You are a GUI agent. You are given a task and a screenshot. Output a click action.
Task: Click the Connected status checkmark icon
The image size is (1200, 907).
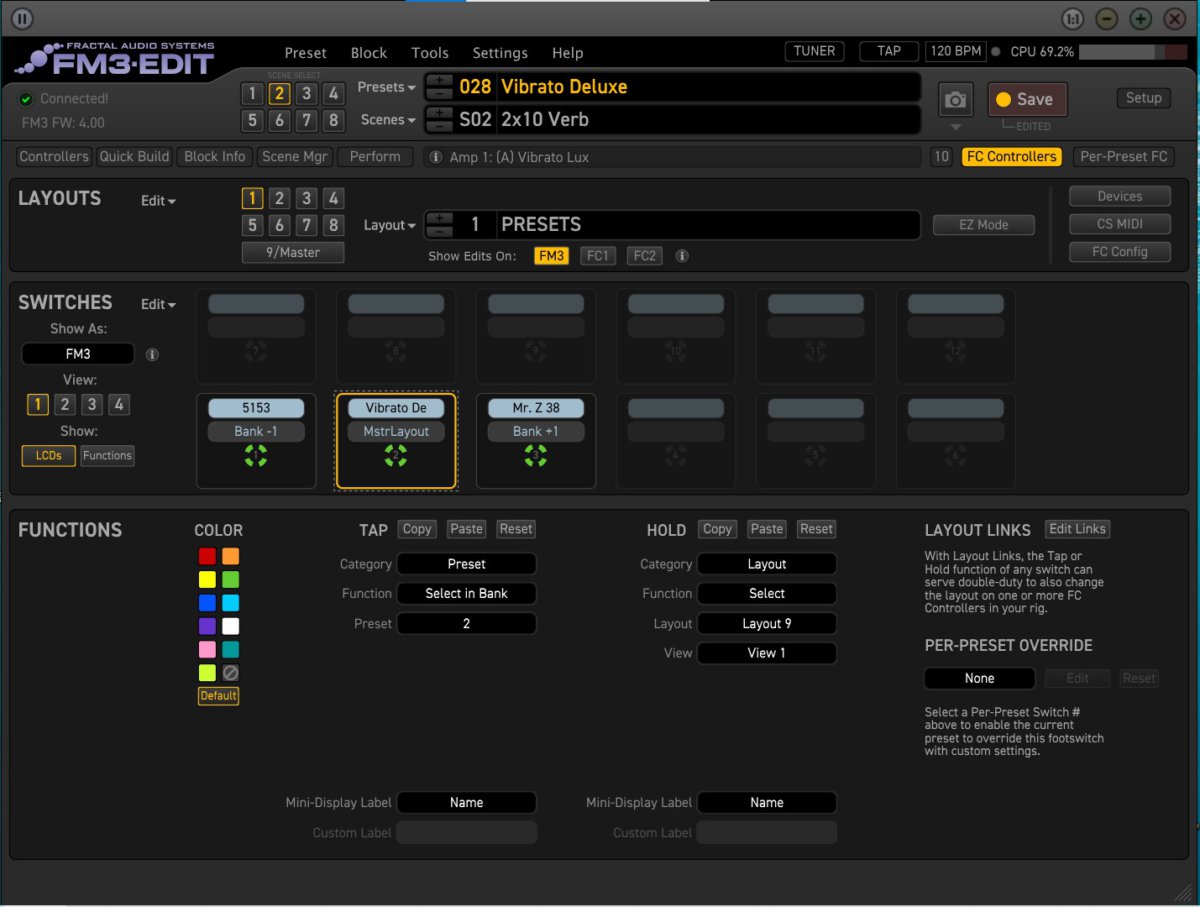click(27, 99)
